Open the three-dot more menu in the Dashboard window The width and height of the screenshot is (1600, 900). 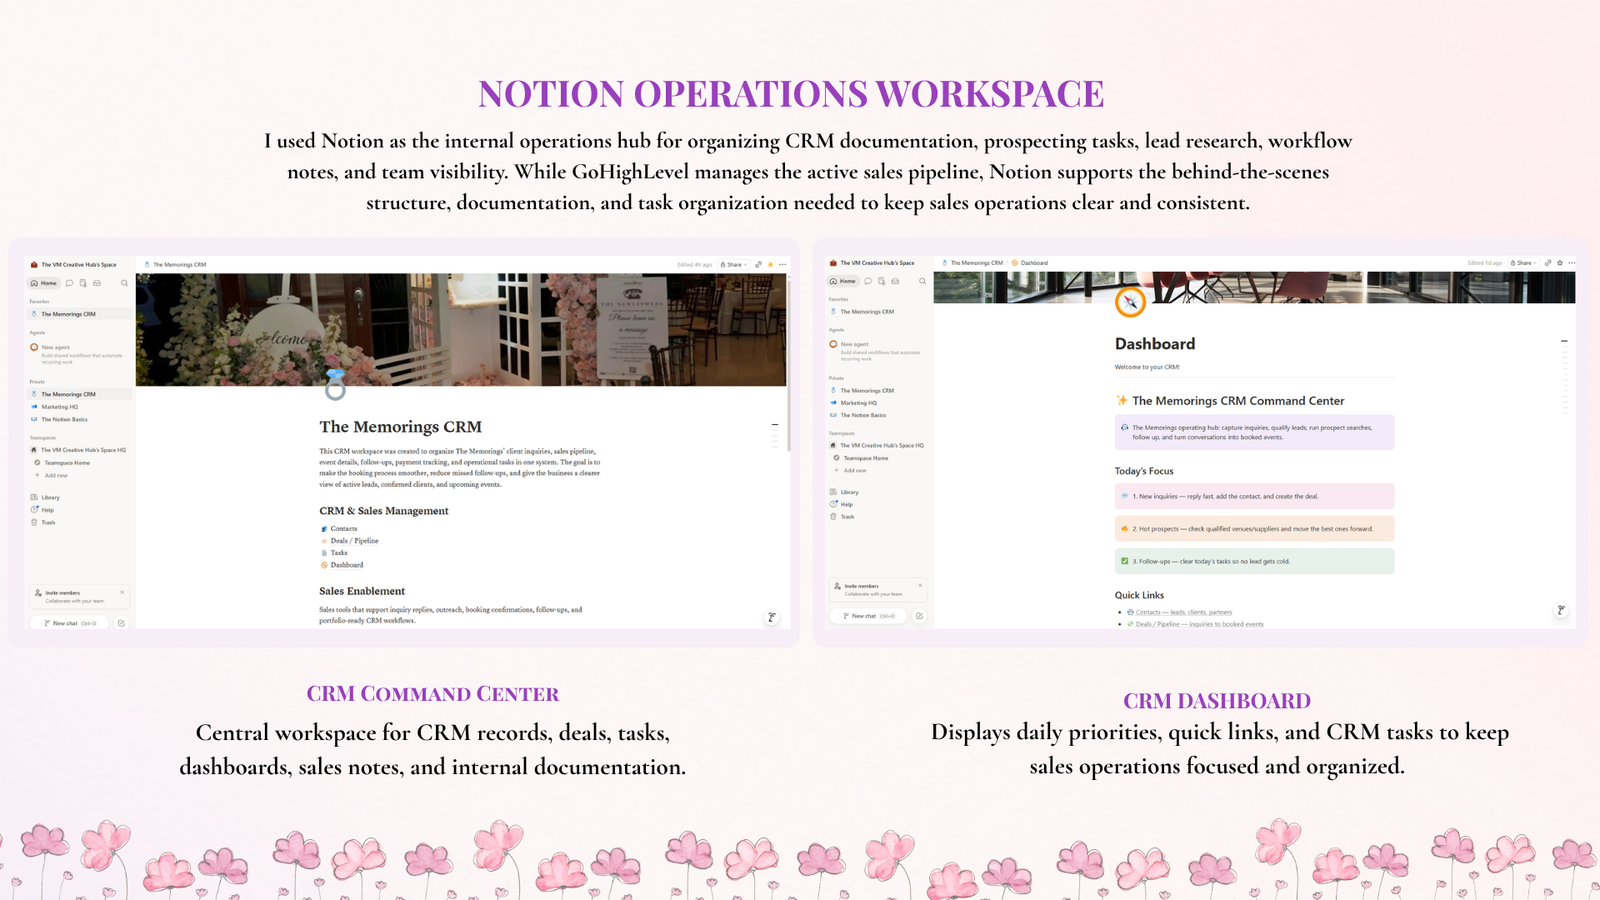[1572, 263]
